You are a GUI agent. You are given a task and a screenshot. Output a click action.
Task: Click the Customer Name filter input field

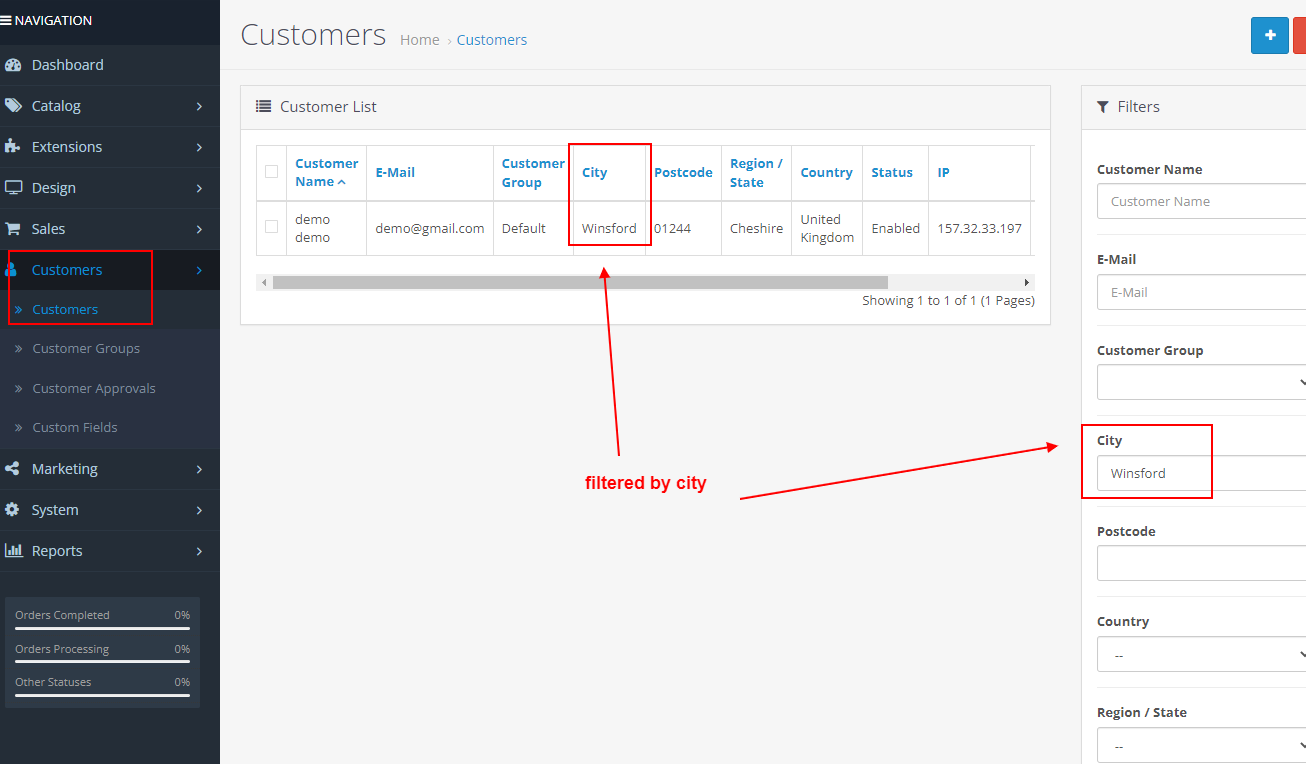pyautogui.click(x=1201, y=201)
